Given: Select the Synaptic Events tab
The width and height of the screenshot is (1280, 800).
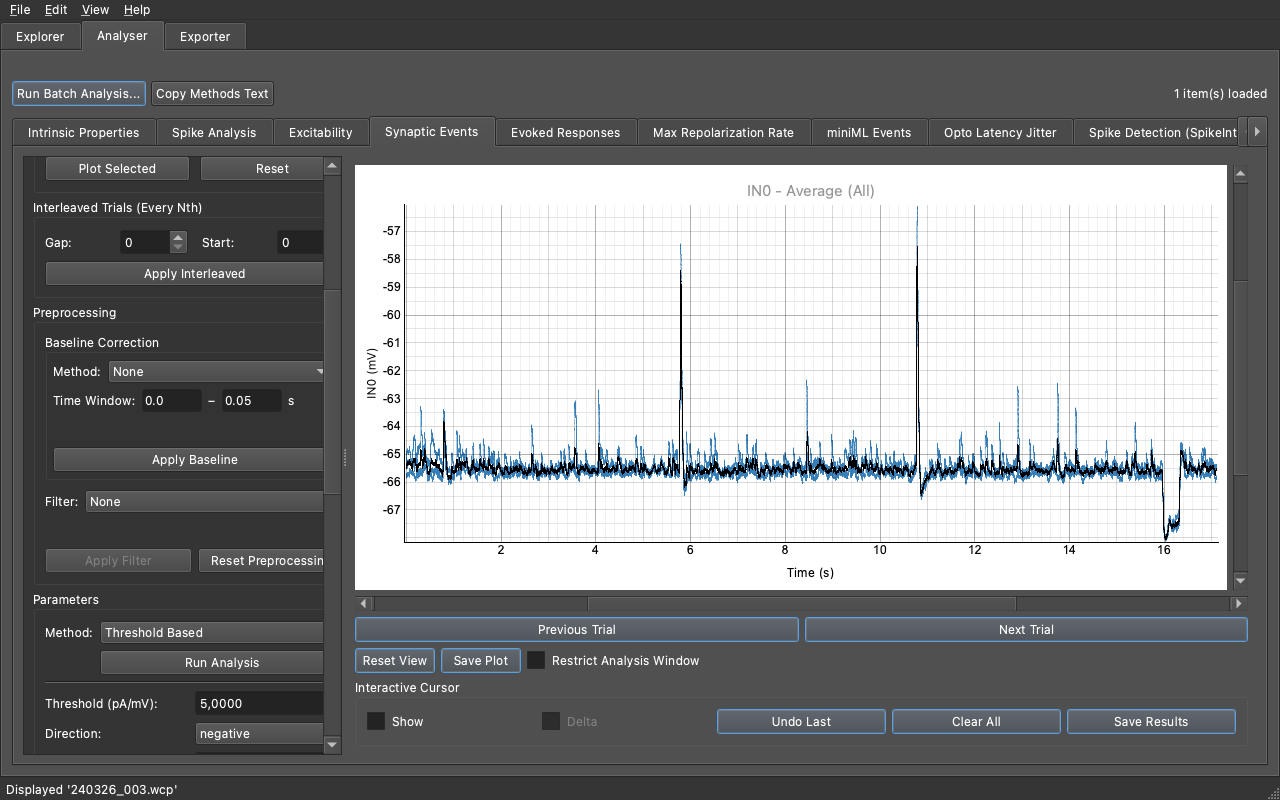Looking at the screenshot, I should [432, 131].
